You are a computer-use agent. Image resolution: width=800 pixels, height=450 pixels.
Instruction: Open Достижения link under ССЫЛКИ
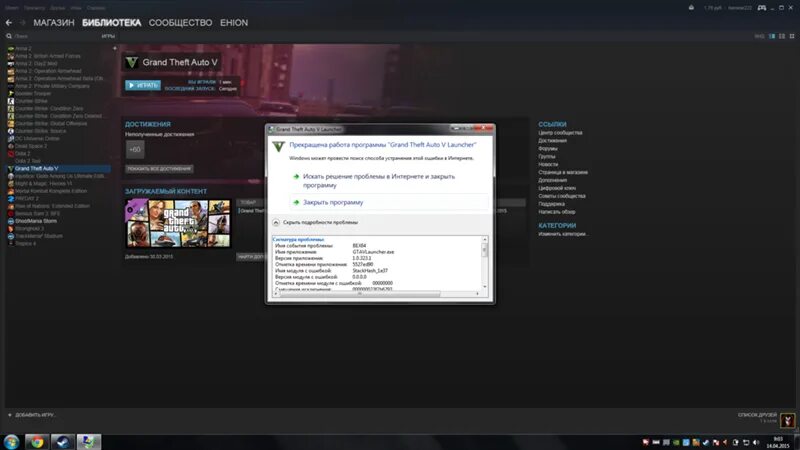(552, 141)
